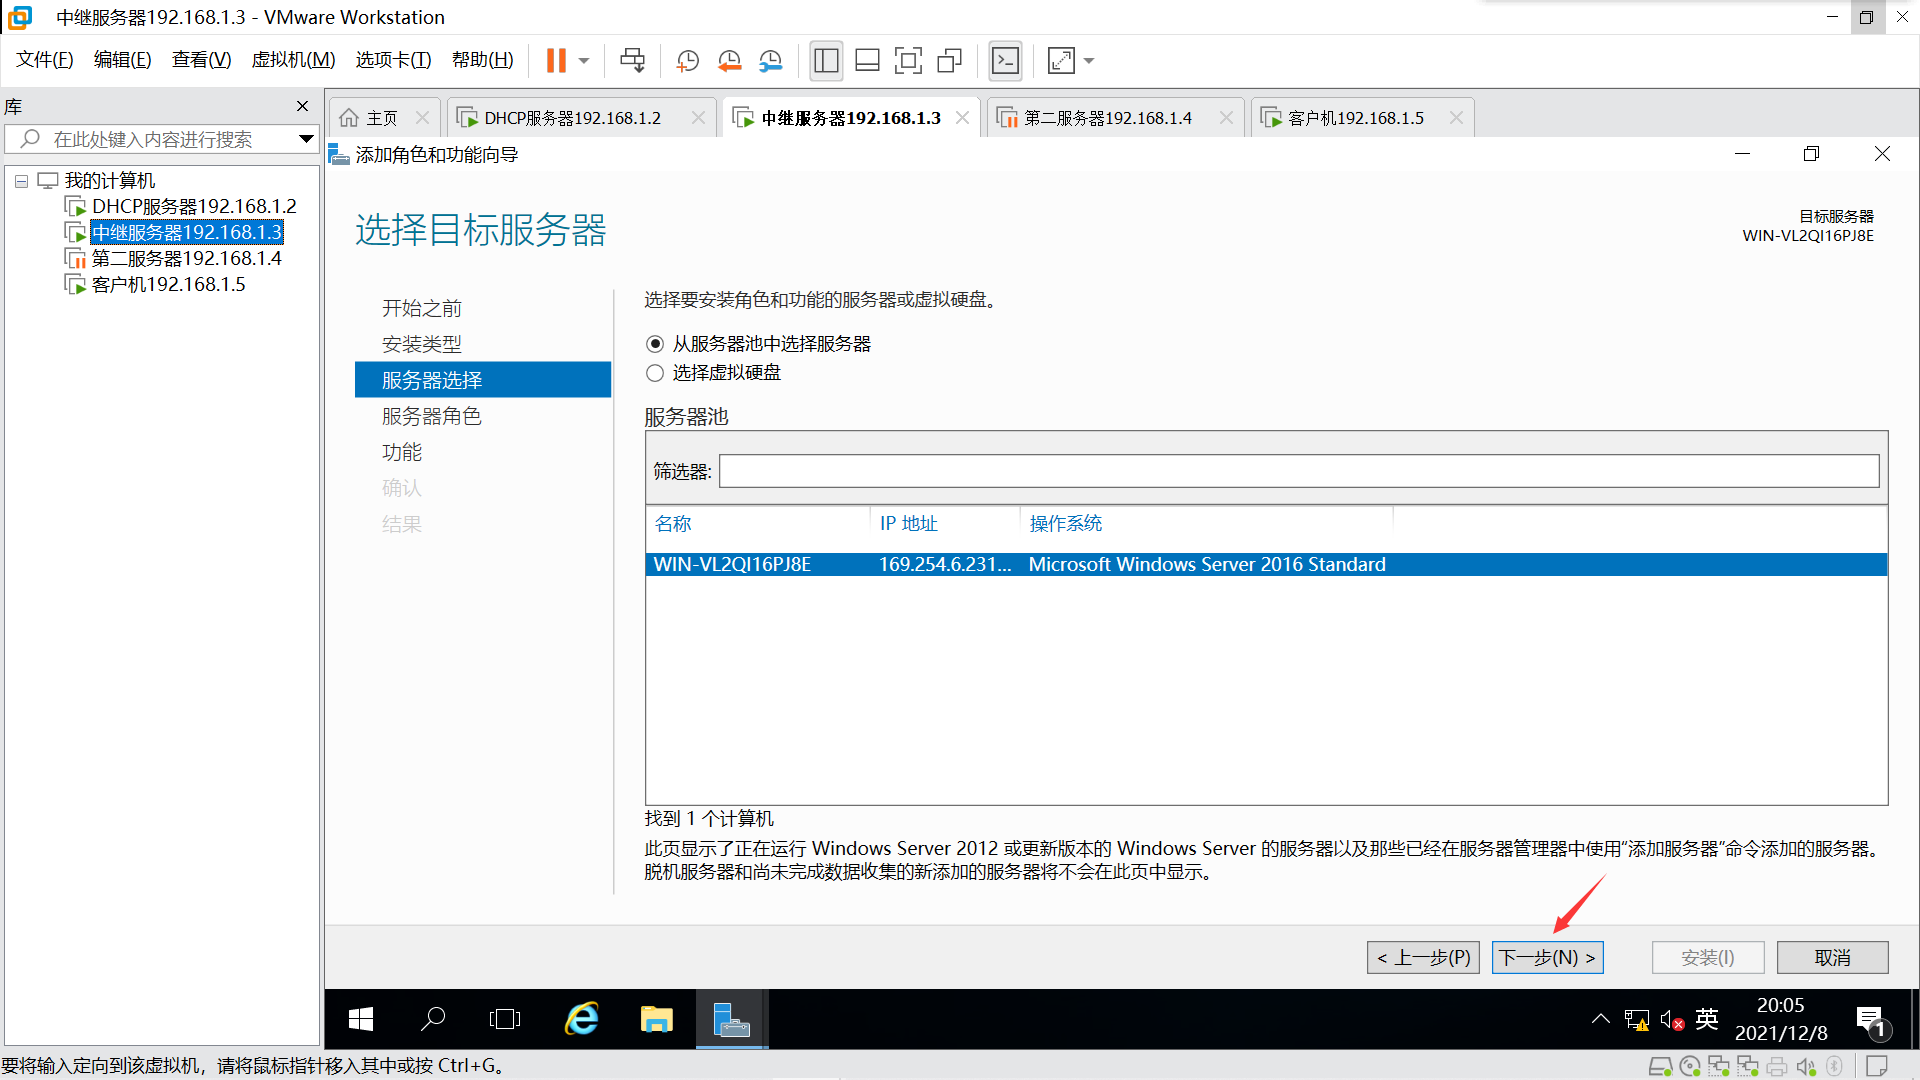Expand library search dropdown arrow
Image resolution: width=1920 pixels, height=1080 pixels.
coord(306,139)
